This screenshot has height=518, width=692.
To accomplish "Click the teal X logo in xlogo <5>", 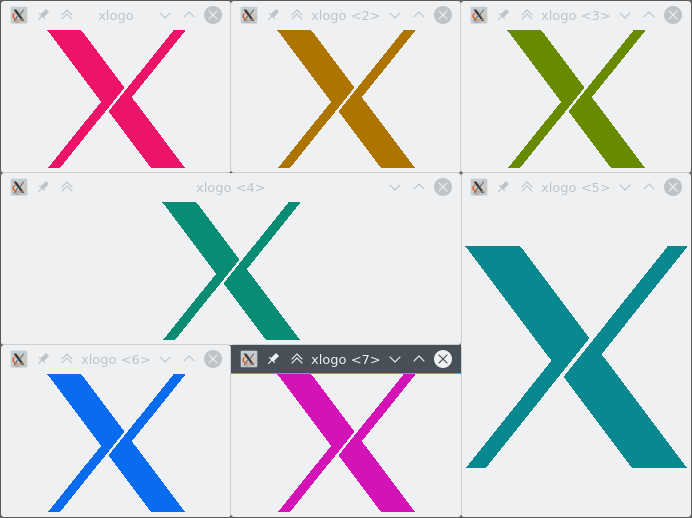I will 576,357.
